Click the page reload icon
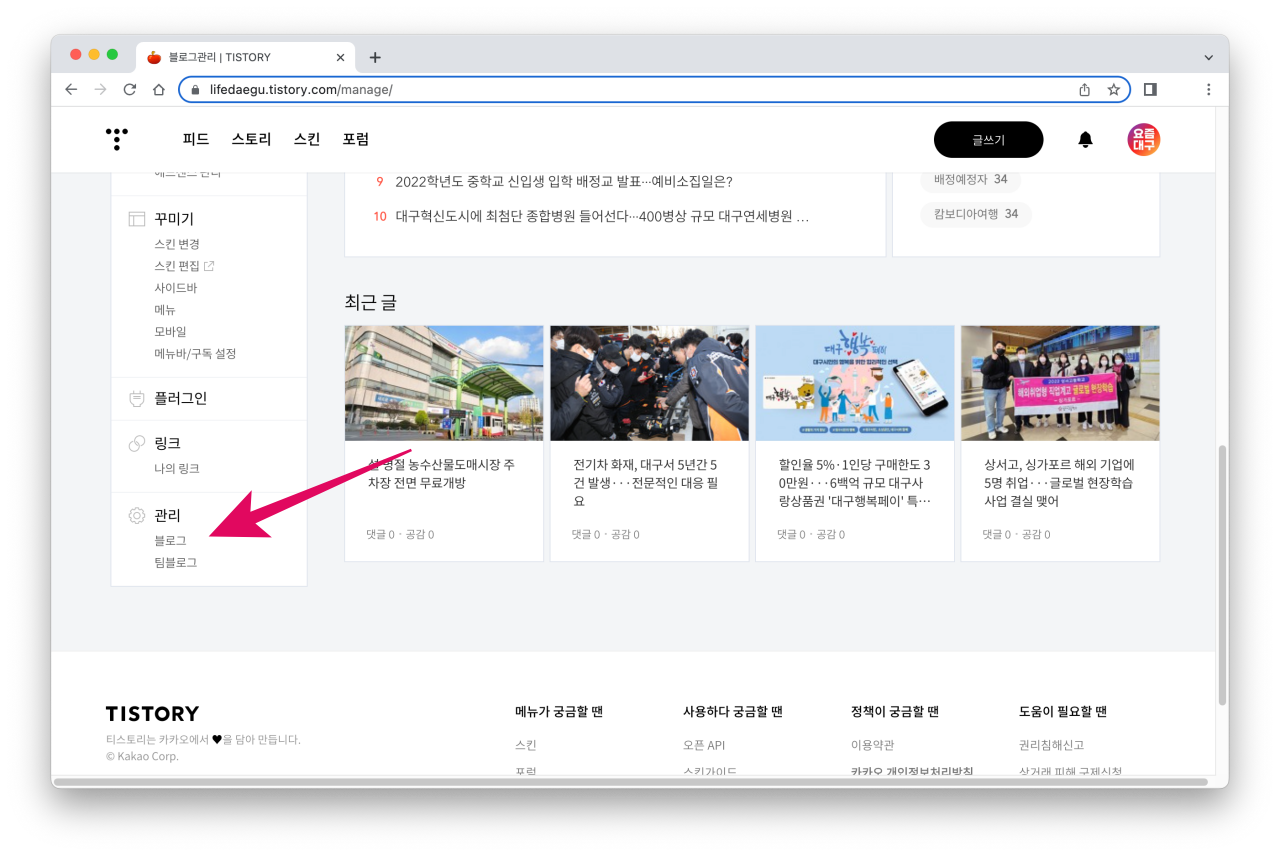Image resolution: width=1280 pixels, height=856 pixels. coord(130,89)
